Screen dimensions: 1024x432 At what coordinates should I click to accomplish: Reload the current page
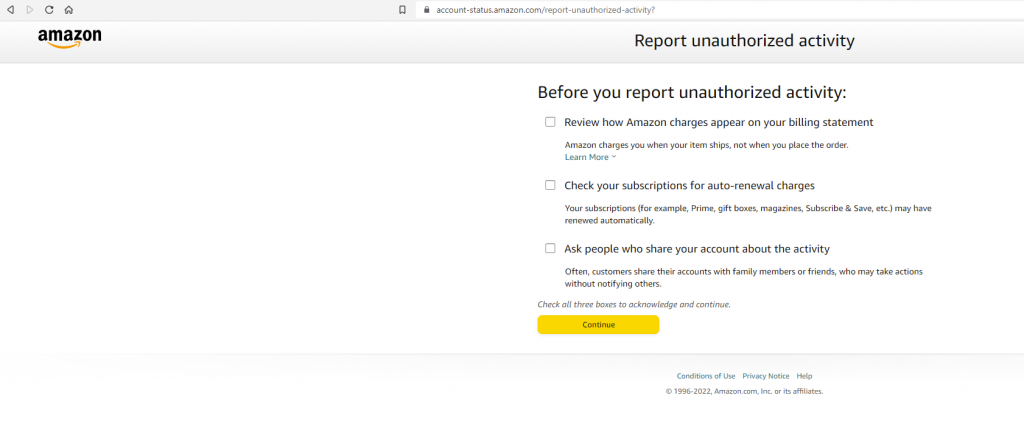48,9
